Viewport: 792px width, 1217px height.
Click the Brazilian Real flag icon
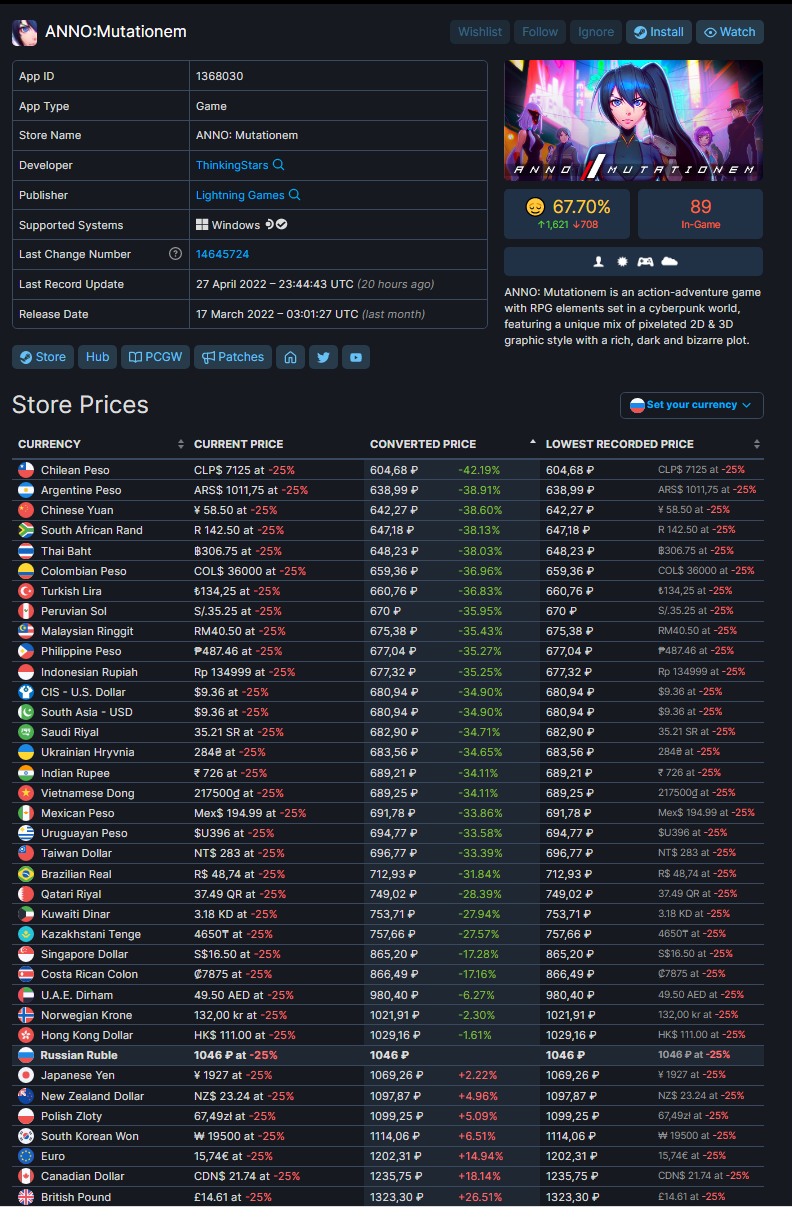click(x=26, y=874)
